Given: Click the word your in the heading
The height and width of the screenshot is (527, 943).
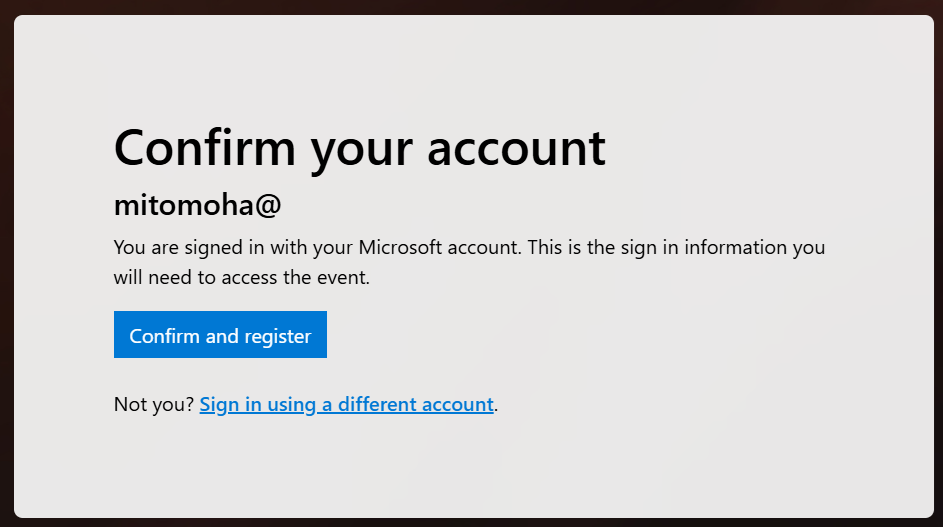Looking at the screenshot, I should 361,150.
